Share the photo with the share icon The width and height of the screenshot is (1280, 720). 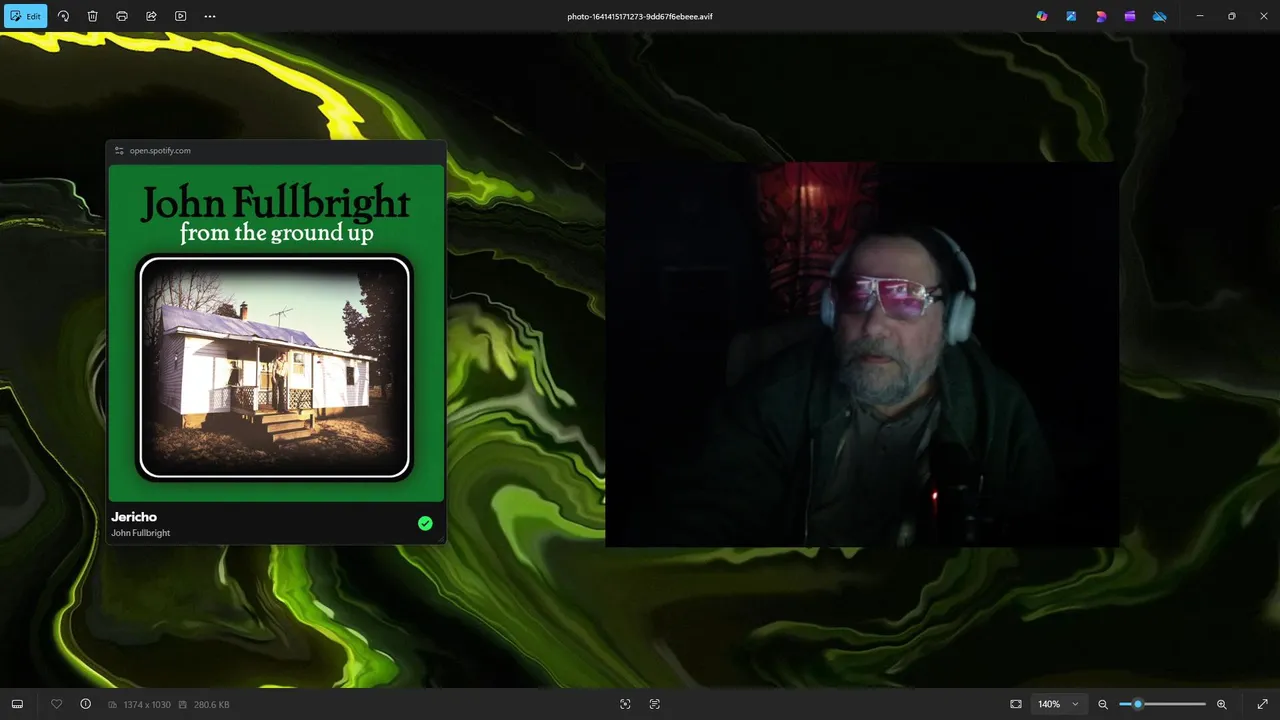[151, 16]
